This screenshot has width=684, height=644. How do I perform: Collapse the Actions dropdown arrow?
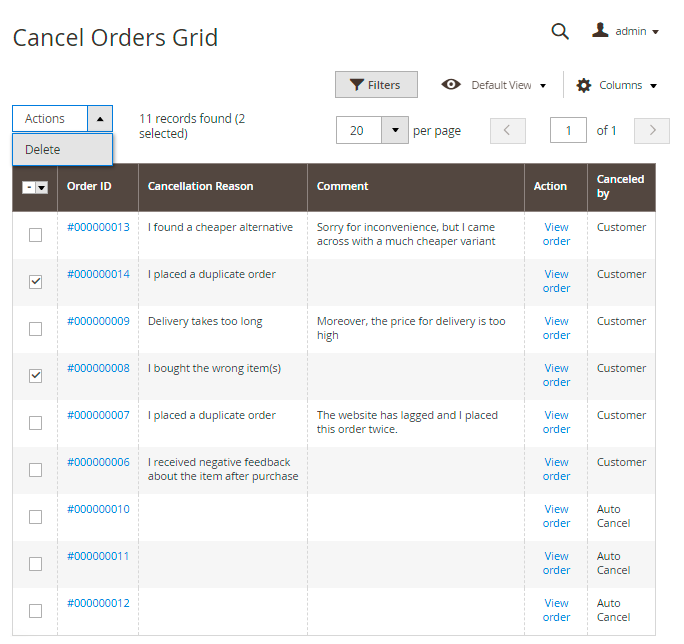100,119
